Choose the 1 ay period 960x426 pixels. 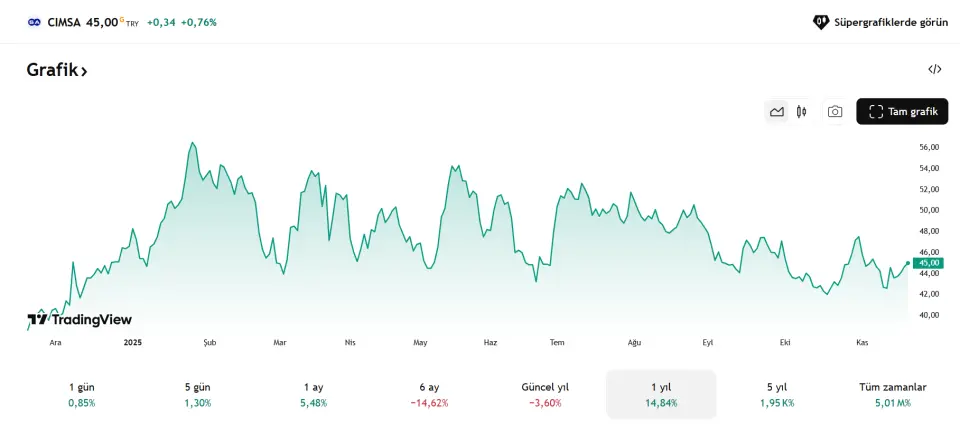[314, 394]
